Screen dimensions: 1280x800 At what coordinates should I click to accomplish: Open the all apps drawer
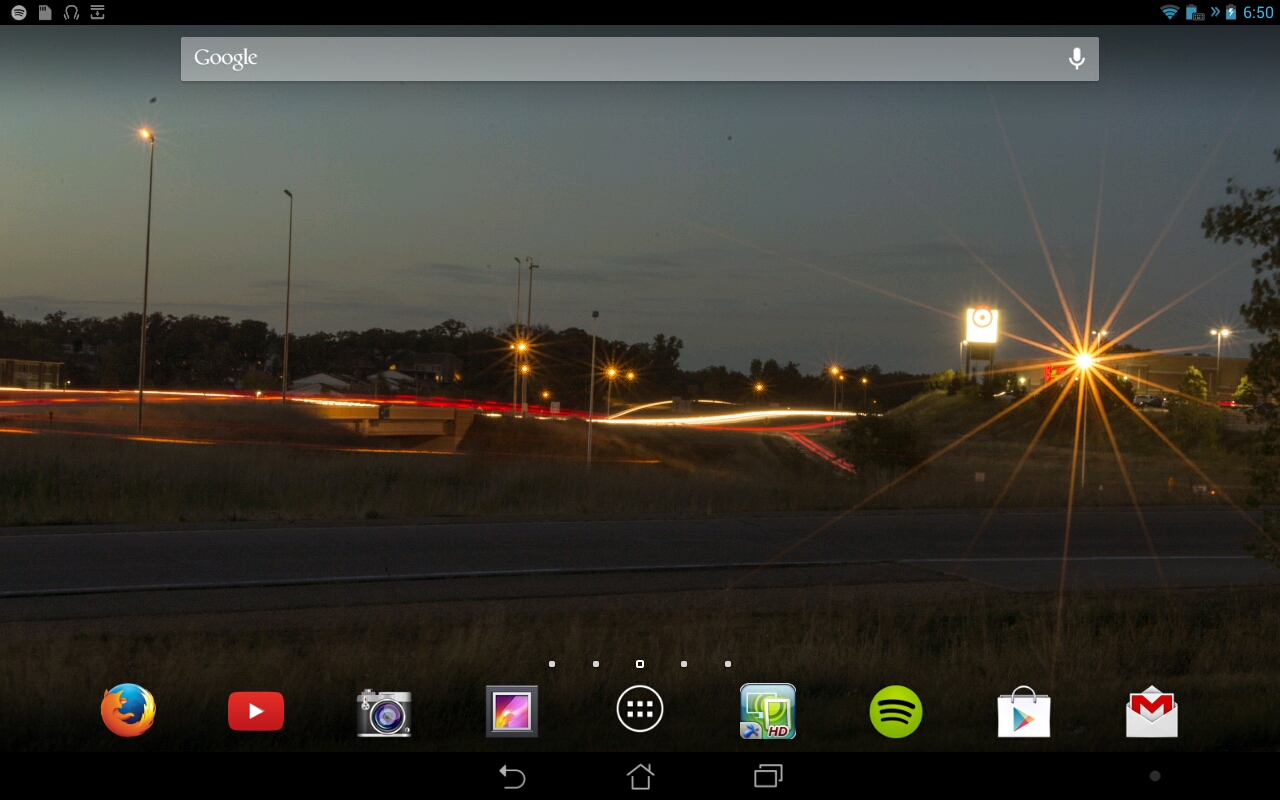[640, 710]
